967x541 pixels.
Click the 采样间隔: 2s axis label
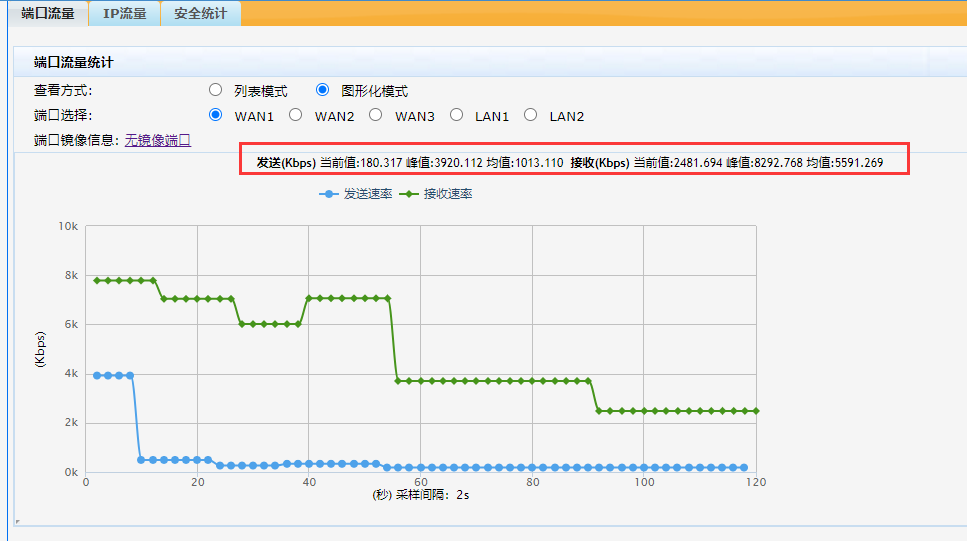click(432, 495)
